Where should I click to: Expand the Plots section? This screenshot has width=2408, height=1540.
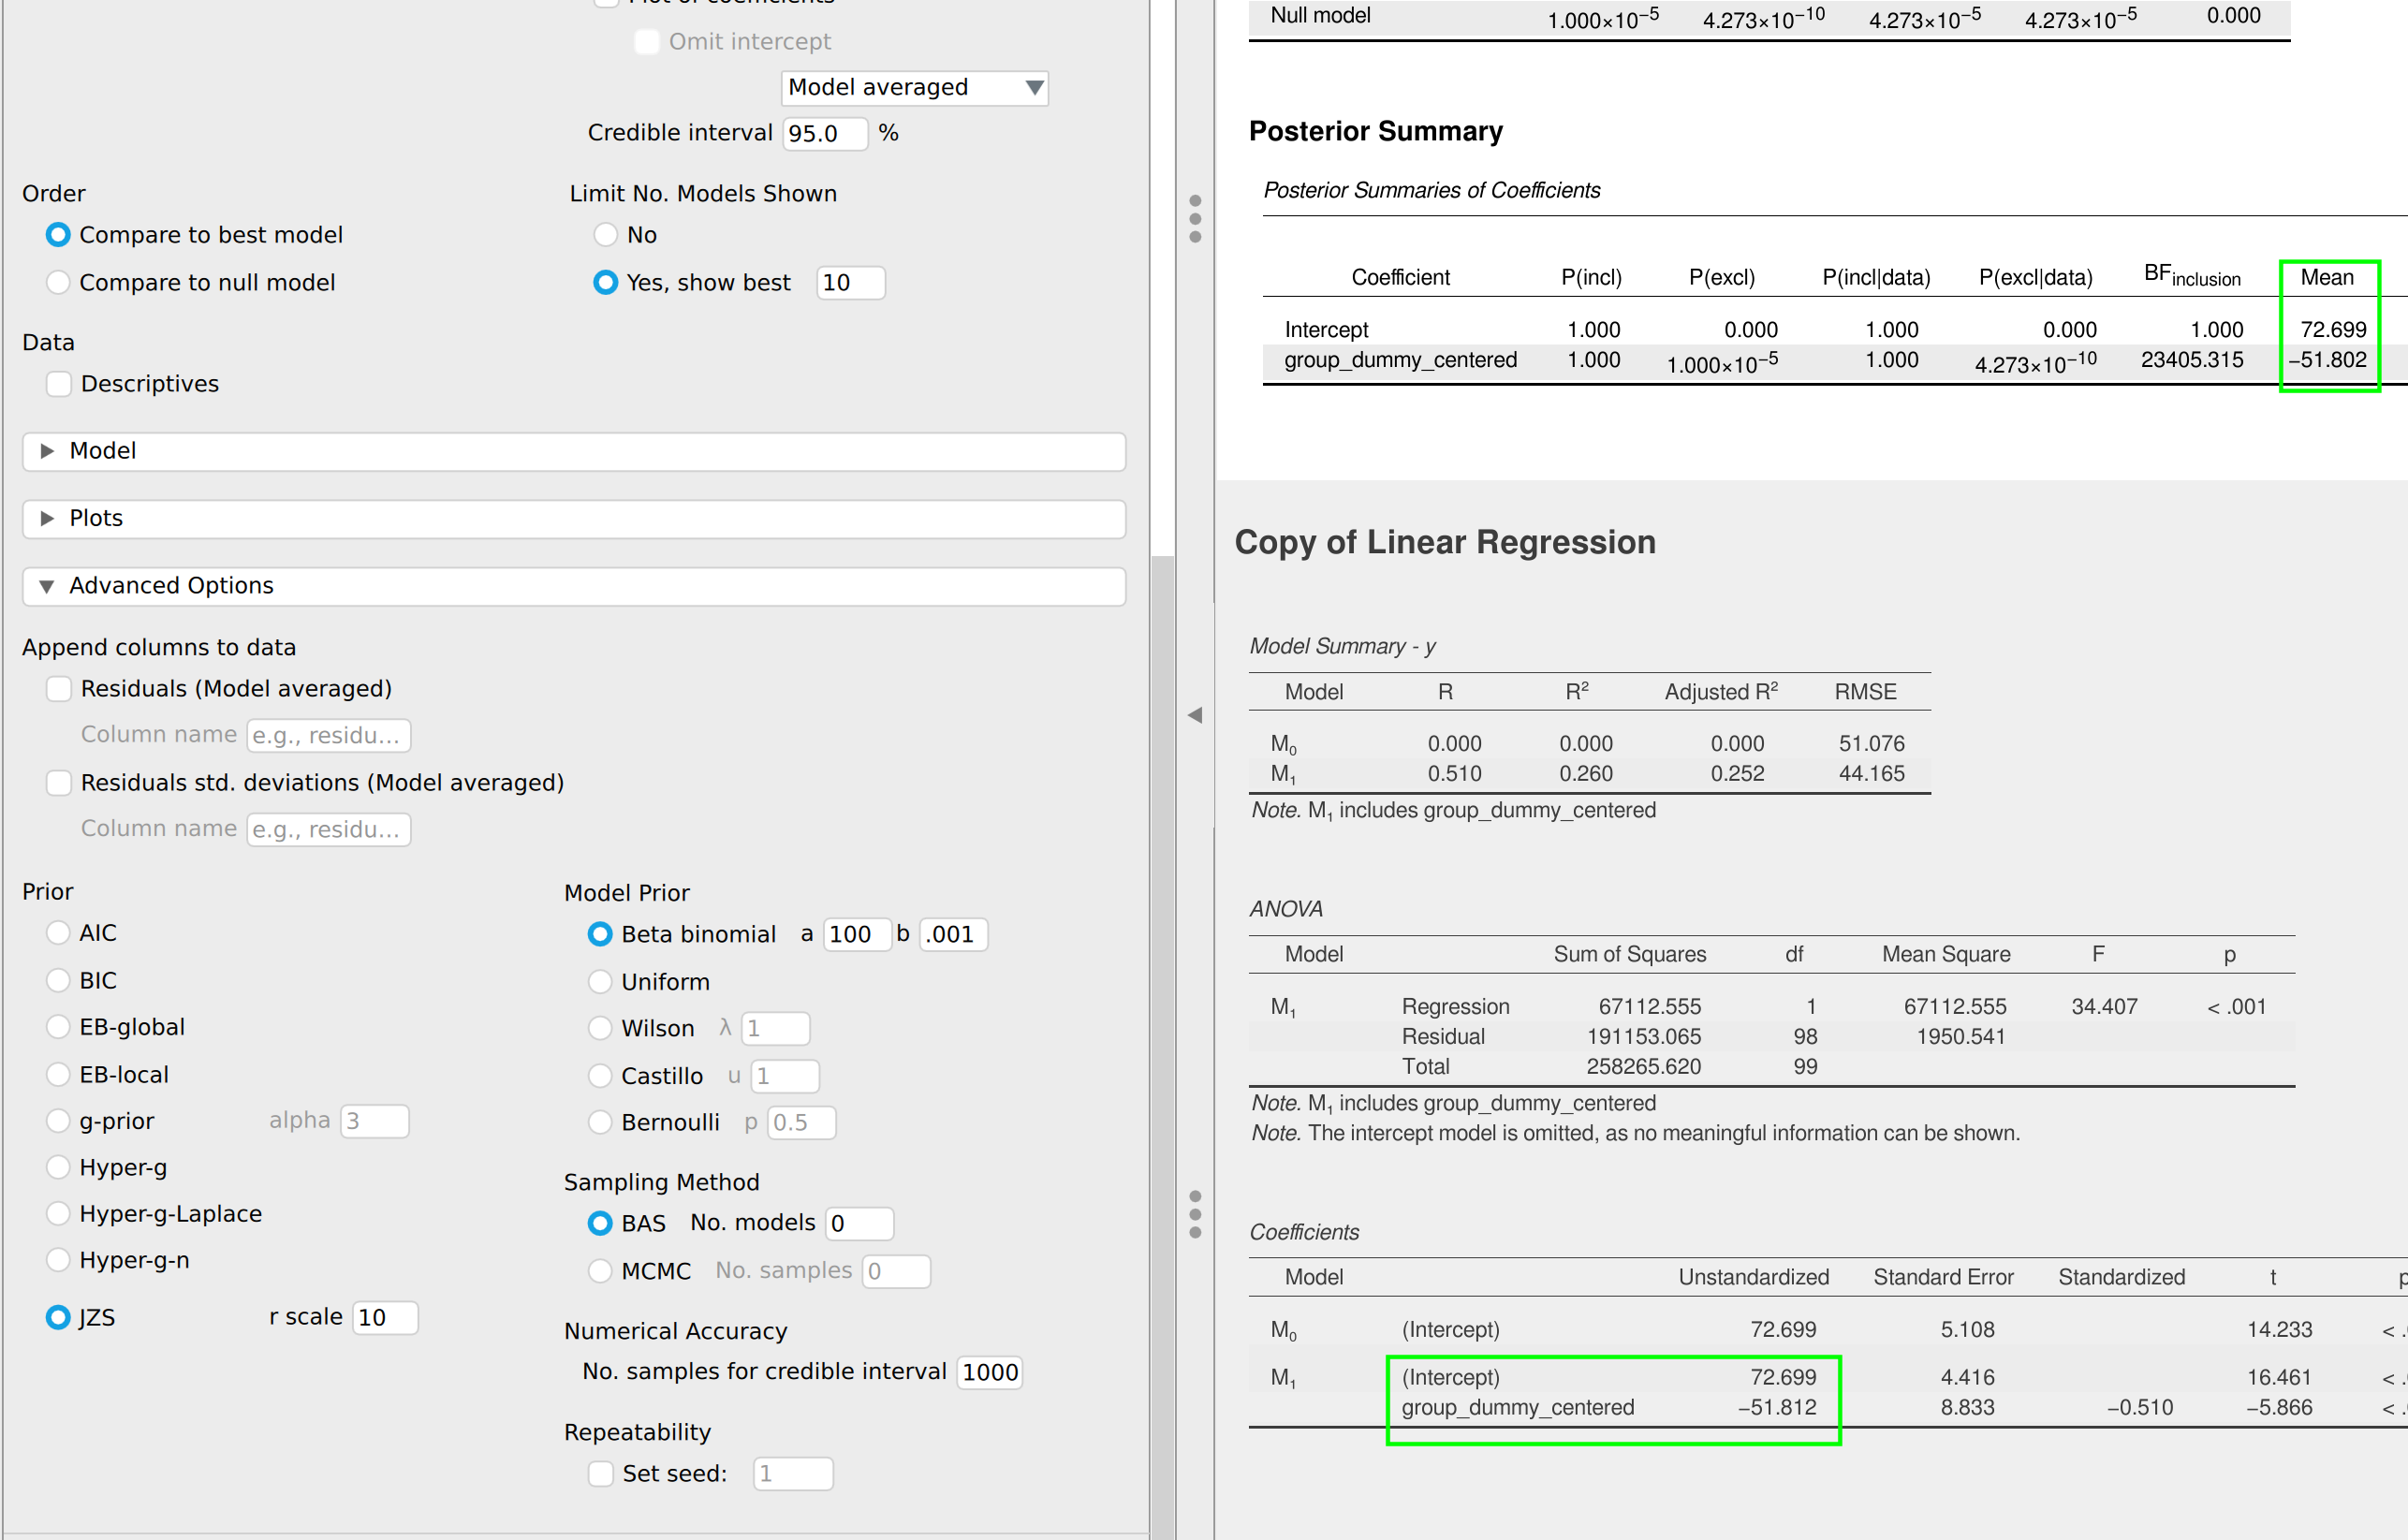click(x=574, y=518)
